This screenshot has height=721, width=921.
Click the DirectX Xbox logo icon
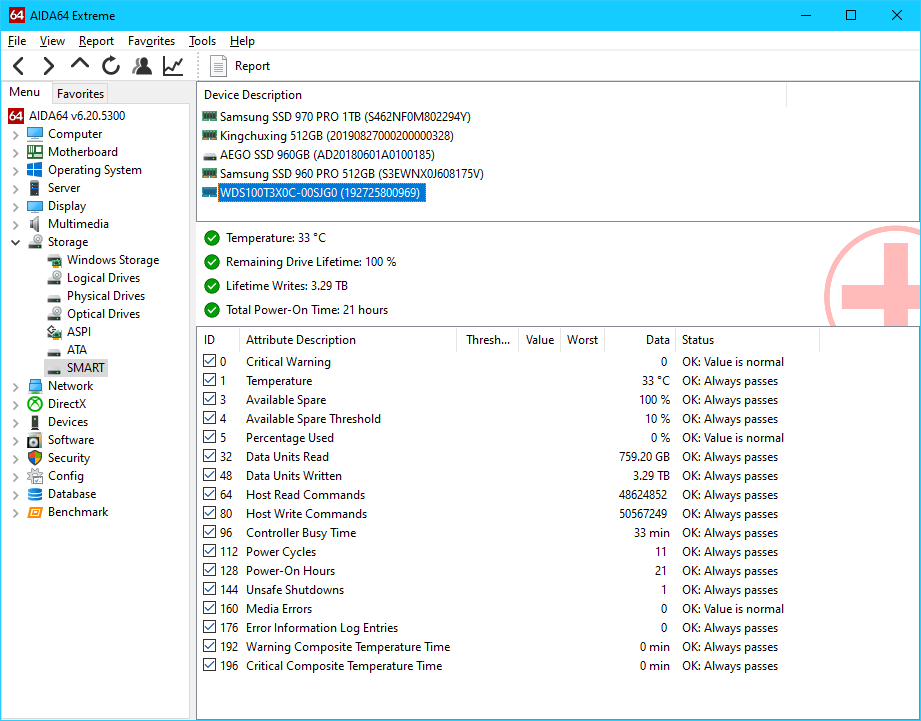click(x=35, y=404)
